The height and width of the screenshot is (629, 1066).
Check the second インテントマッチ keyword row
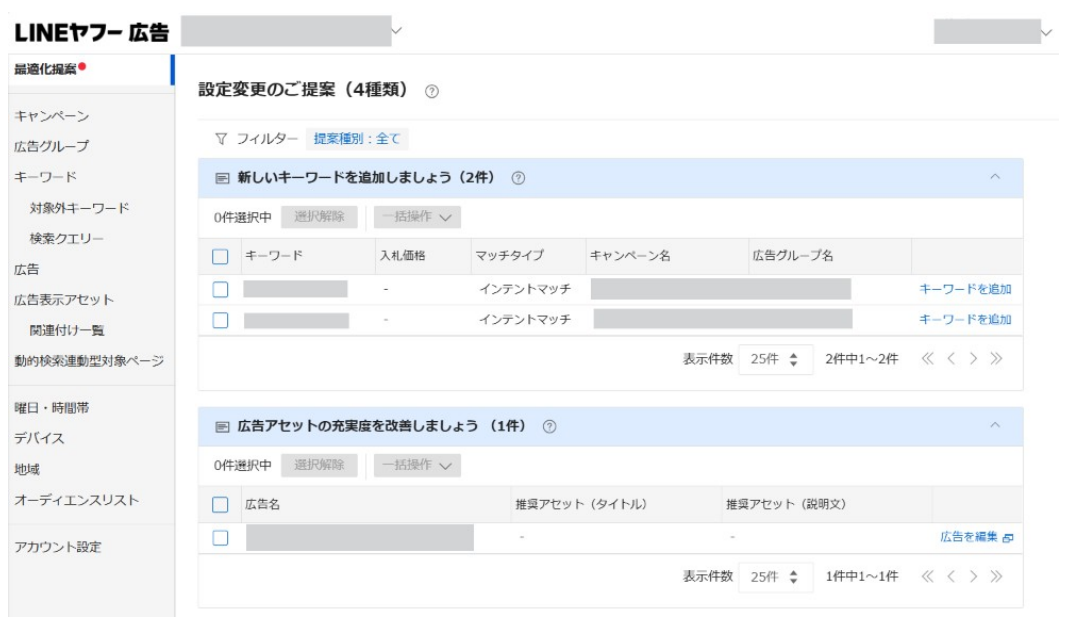tap(220, 320)
